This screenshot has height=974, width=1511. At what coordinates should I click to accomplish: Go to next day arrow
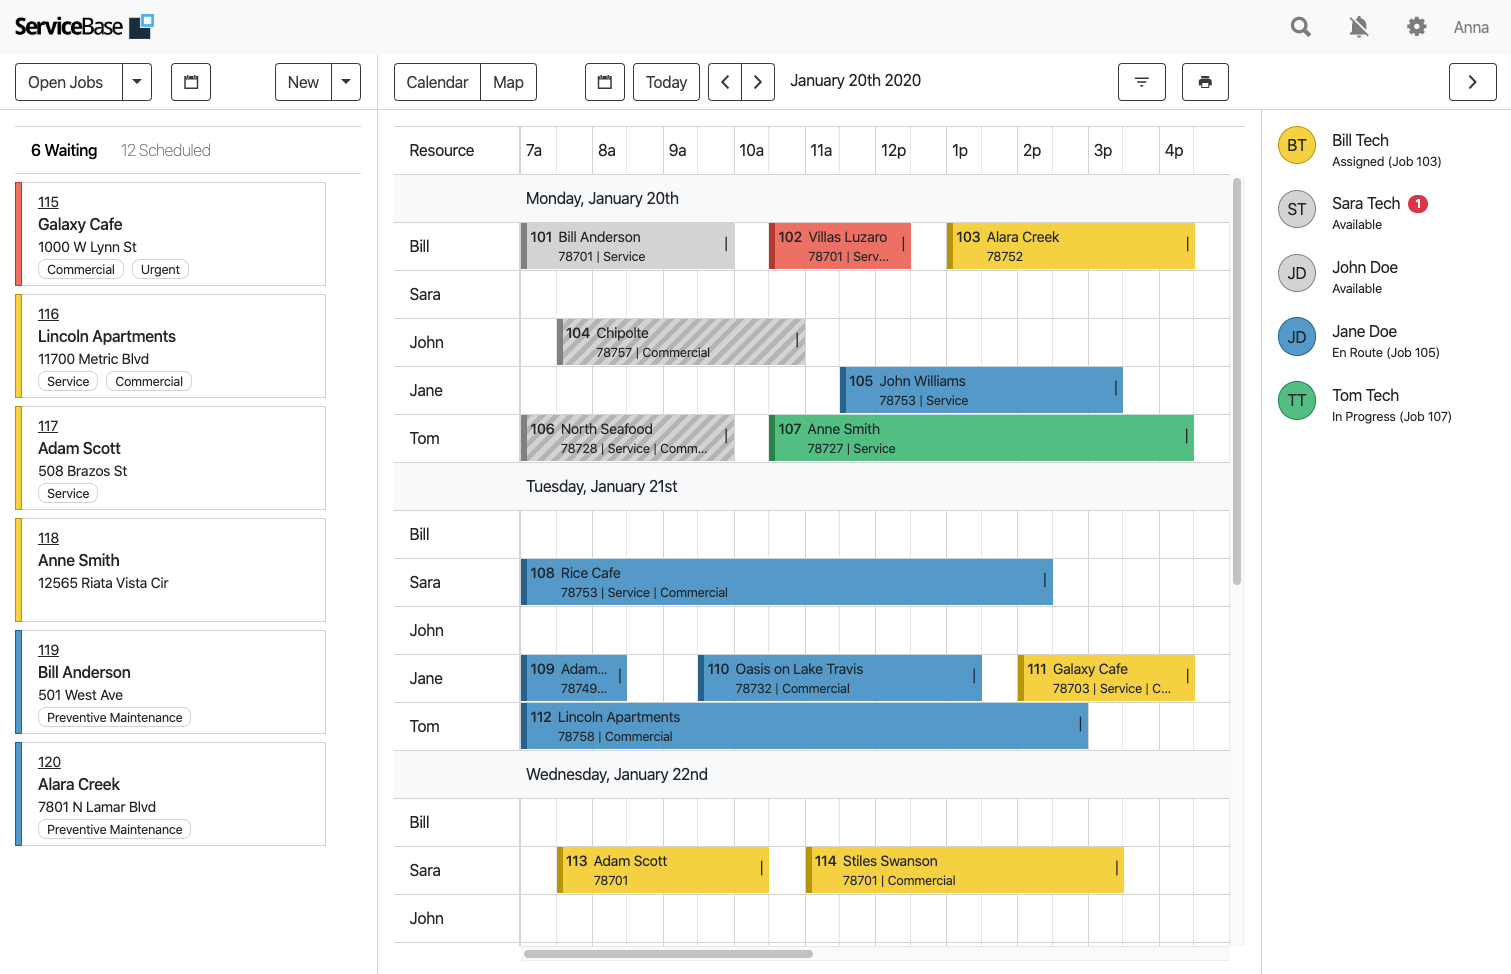758,82
